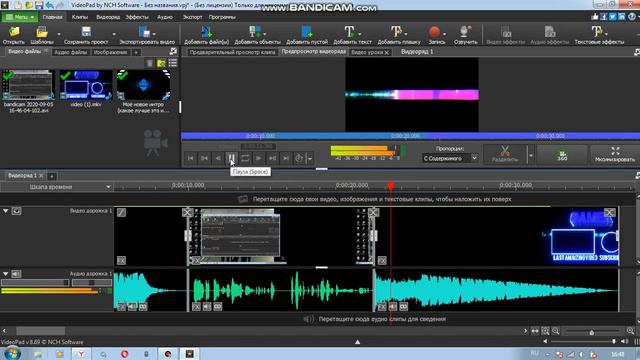
Task: Toggle list view in the media bin
Action: 173,63
